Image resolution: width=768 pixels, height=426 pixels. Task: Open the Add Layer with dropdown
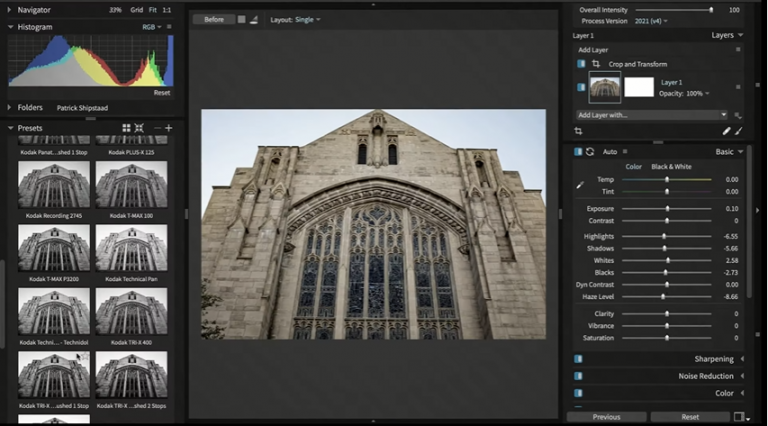coord(651,115)
